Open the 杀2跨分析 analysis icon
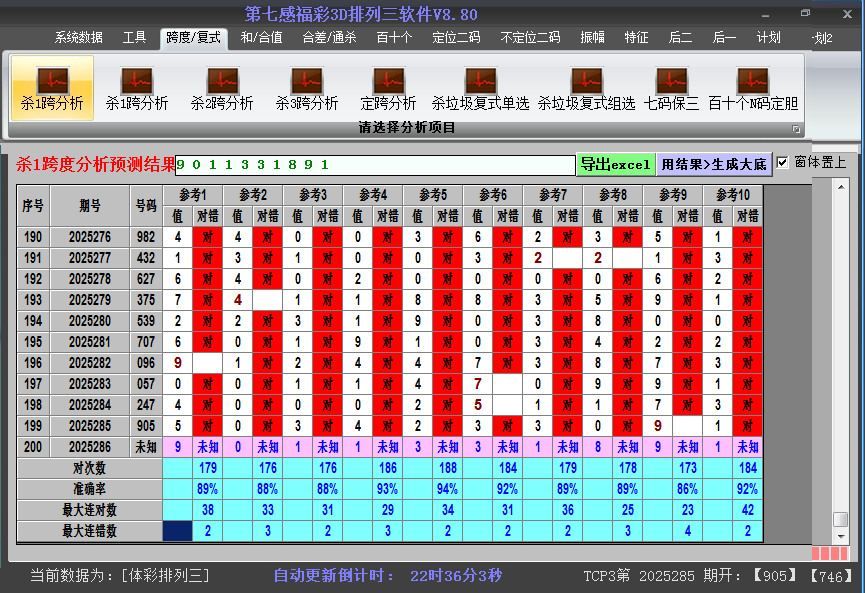The width and height of the screenshot is (865, 593). 222,88
